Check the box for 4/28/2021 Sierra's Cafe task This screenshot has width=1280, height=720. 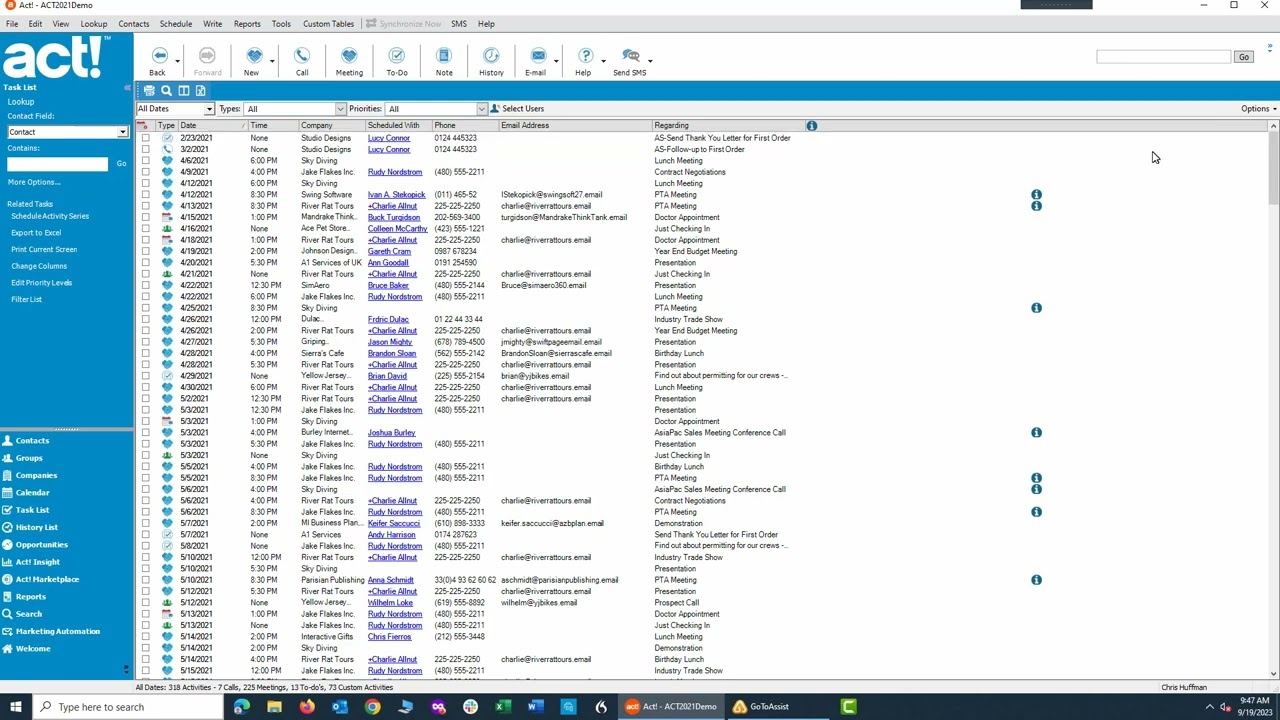(x=146, y=353)
